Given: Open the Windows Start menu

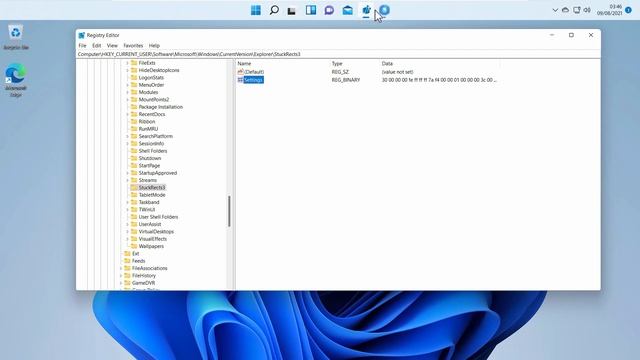Looking at the screenshot, I should [x=256, y=10].
